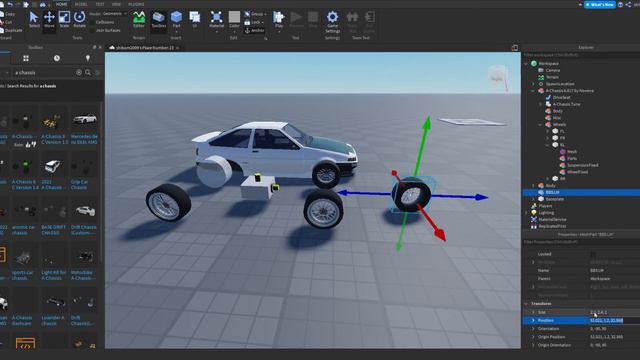Screen dimensions: 640x360
Task: Expand the FL wheel node
Action: (x=548, y=131)
